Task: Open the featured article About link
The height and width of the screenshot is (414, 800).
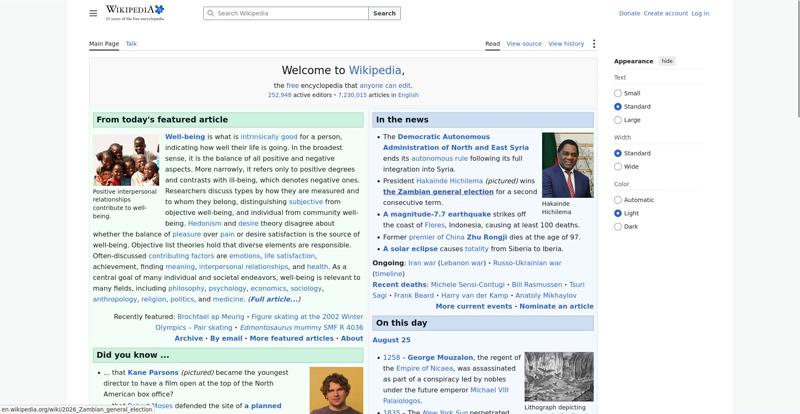Action: point(352,338)
